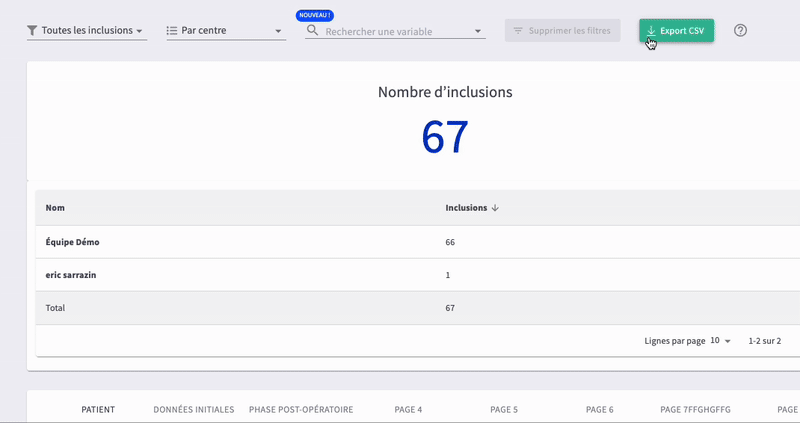
Task: Click the magnifying glass search icon
Action: tap(313, 31)
